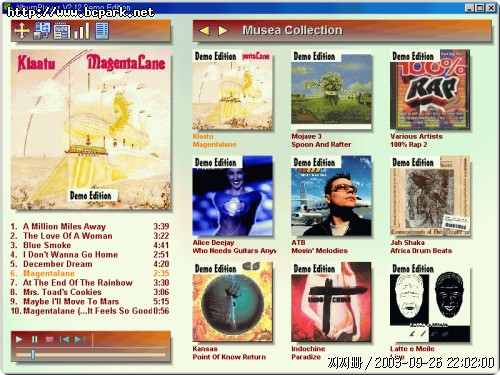The image size is (500, 375).
Task: Select the Jah Shaka album cover
Action: point(430,196)
